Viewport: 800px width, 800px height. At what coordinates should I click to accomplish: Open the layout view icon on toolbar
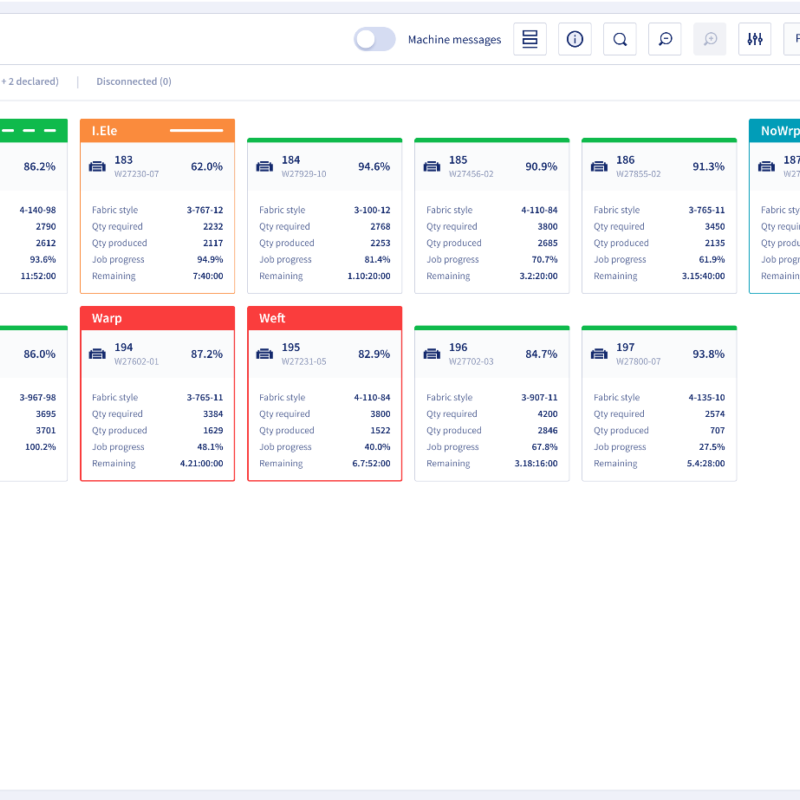coord(530,39)
